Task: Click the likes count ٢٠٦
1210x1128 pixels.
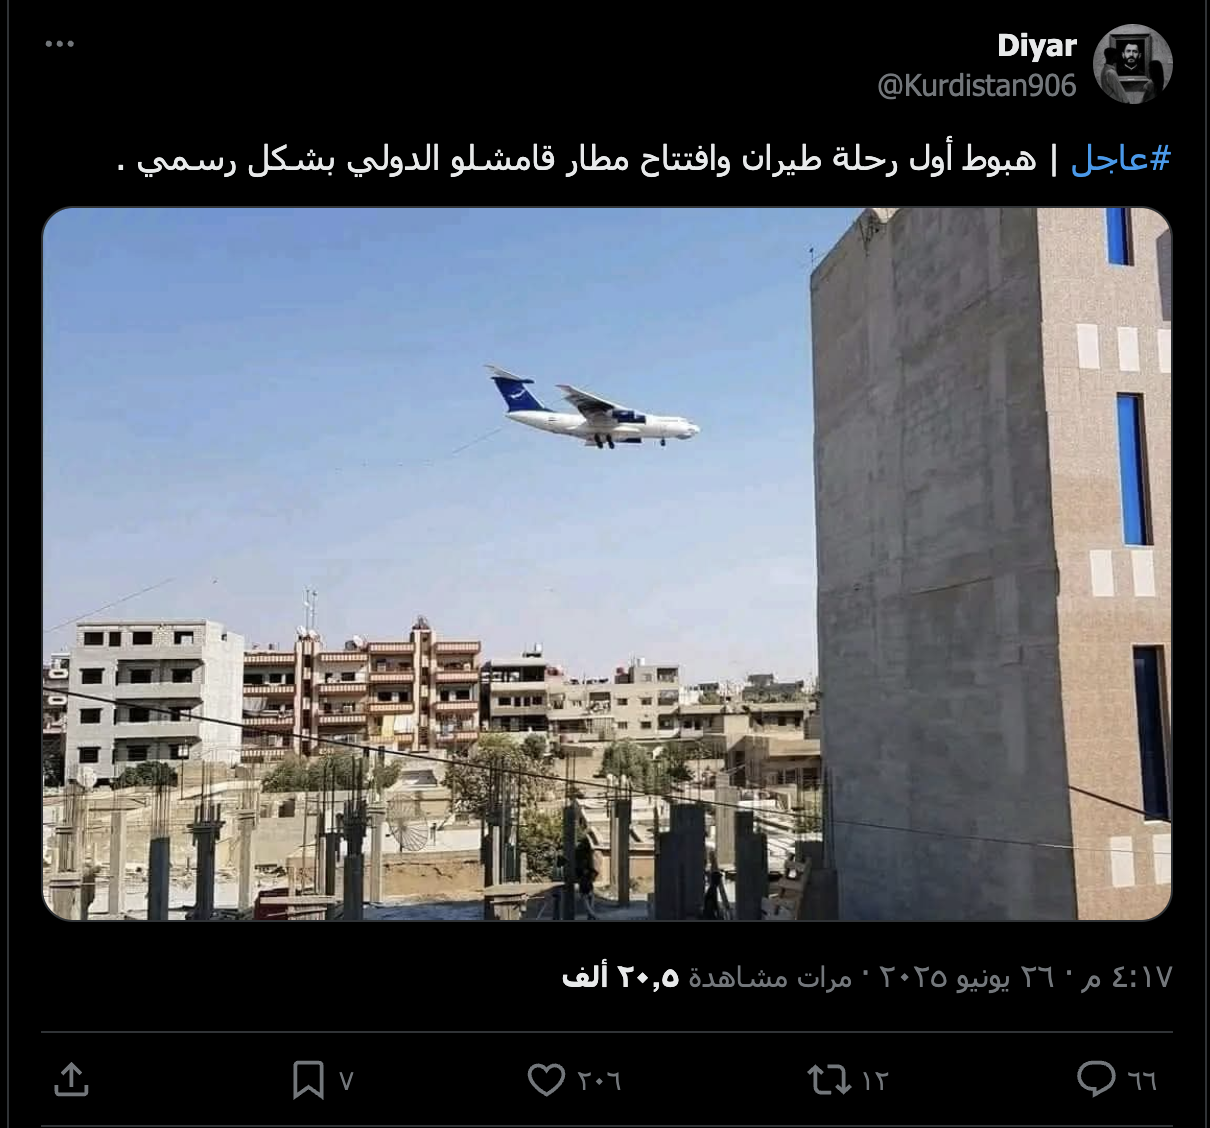Action: (599, 1080)
